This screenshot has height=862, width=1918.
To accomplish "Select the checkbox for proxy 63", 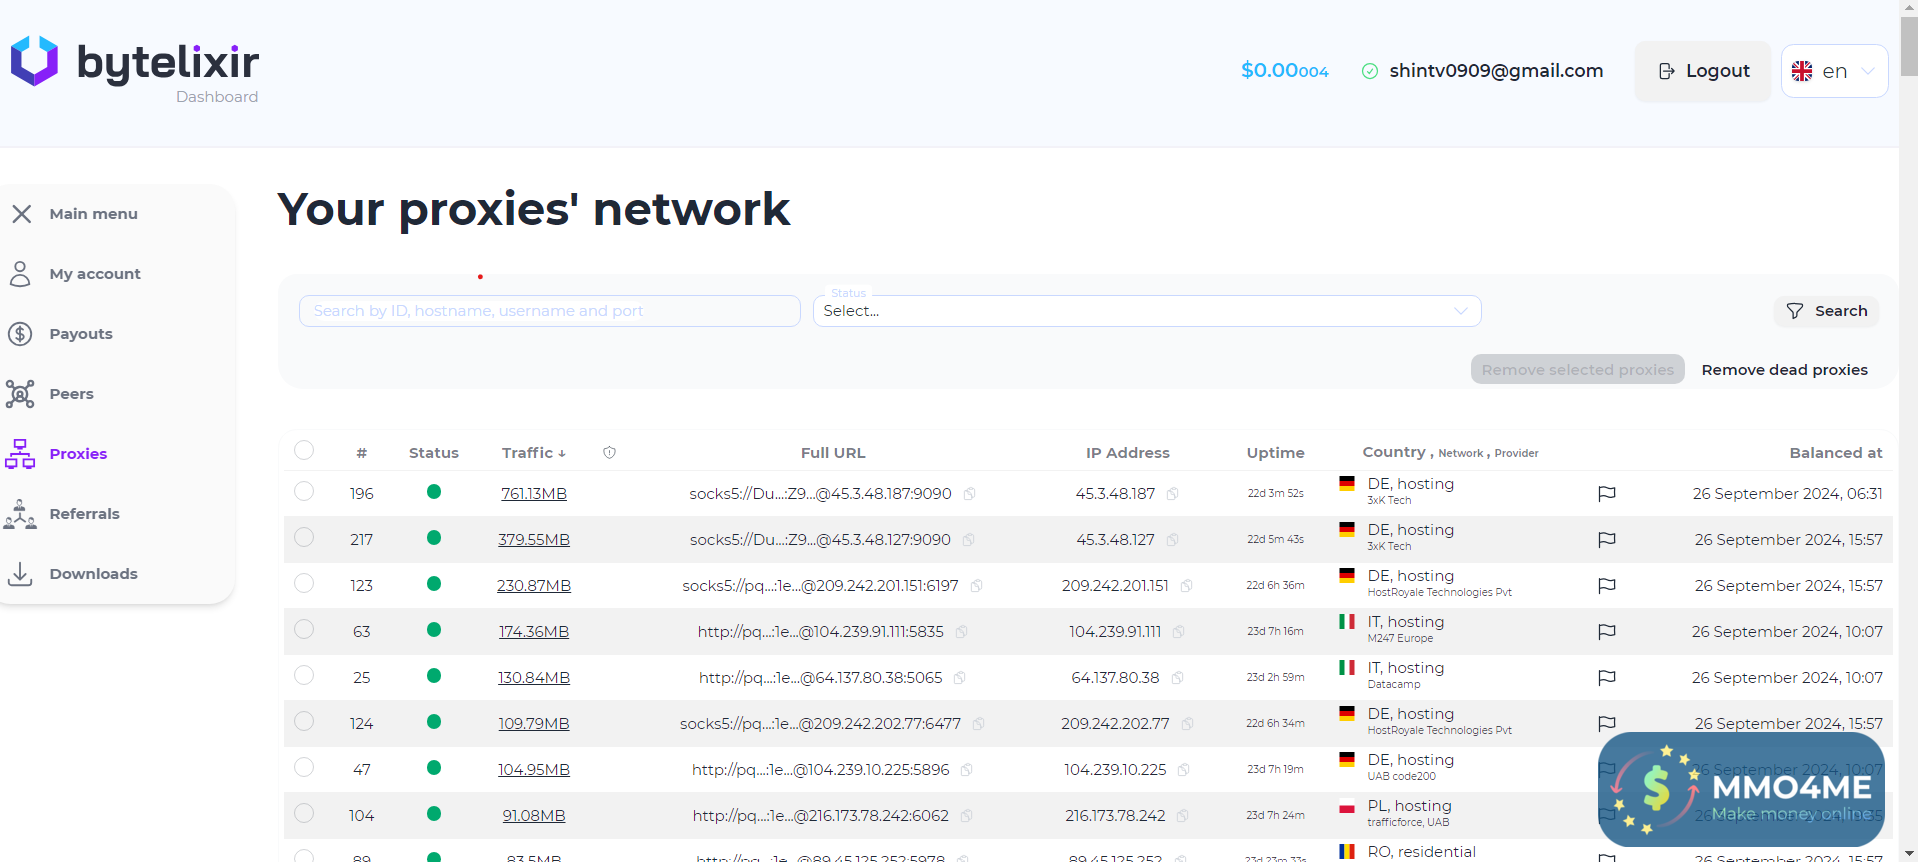I will coord(304,629).
